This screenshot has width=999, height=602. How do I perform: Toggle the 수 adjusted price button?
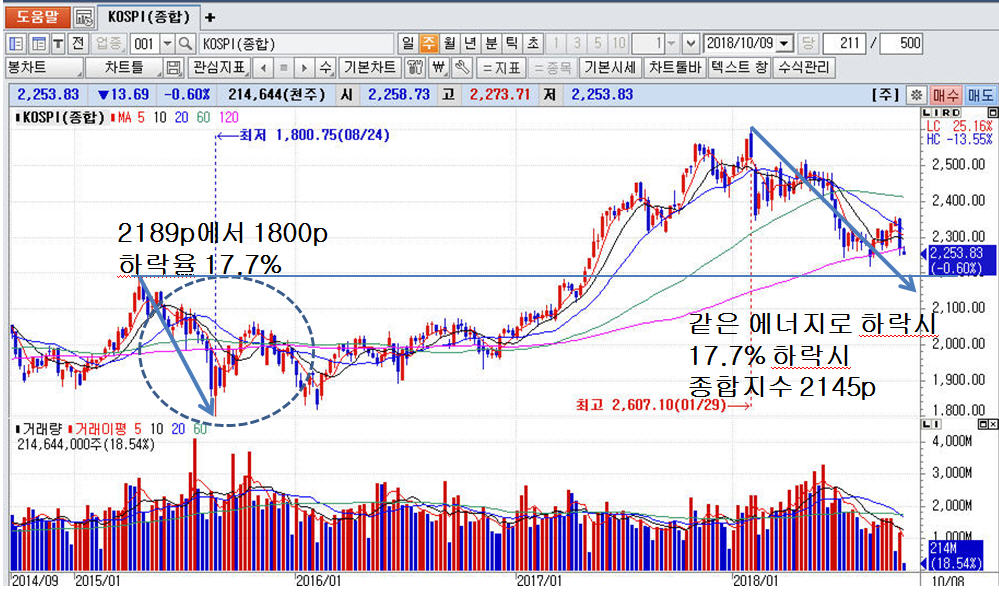[325, 68]
